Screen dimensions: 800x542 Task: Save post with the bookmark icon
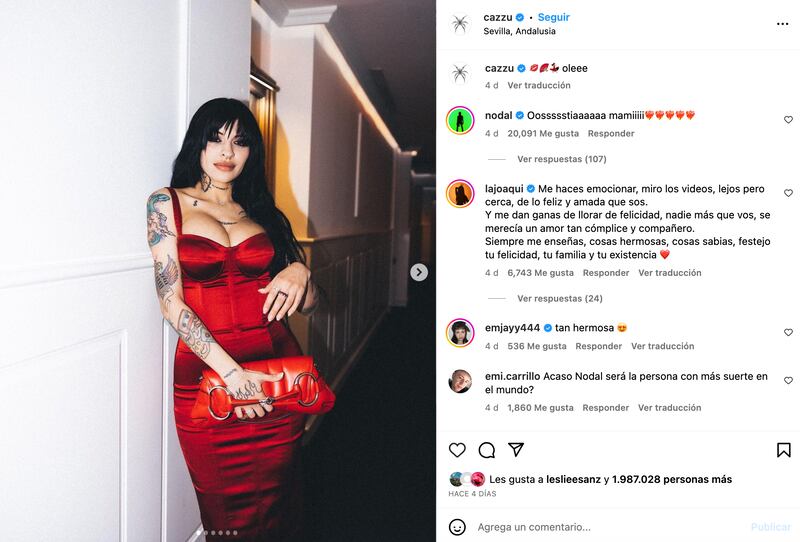[x=784, y=450]
